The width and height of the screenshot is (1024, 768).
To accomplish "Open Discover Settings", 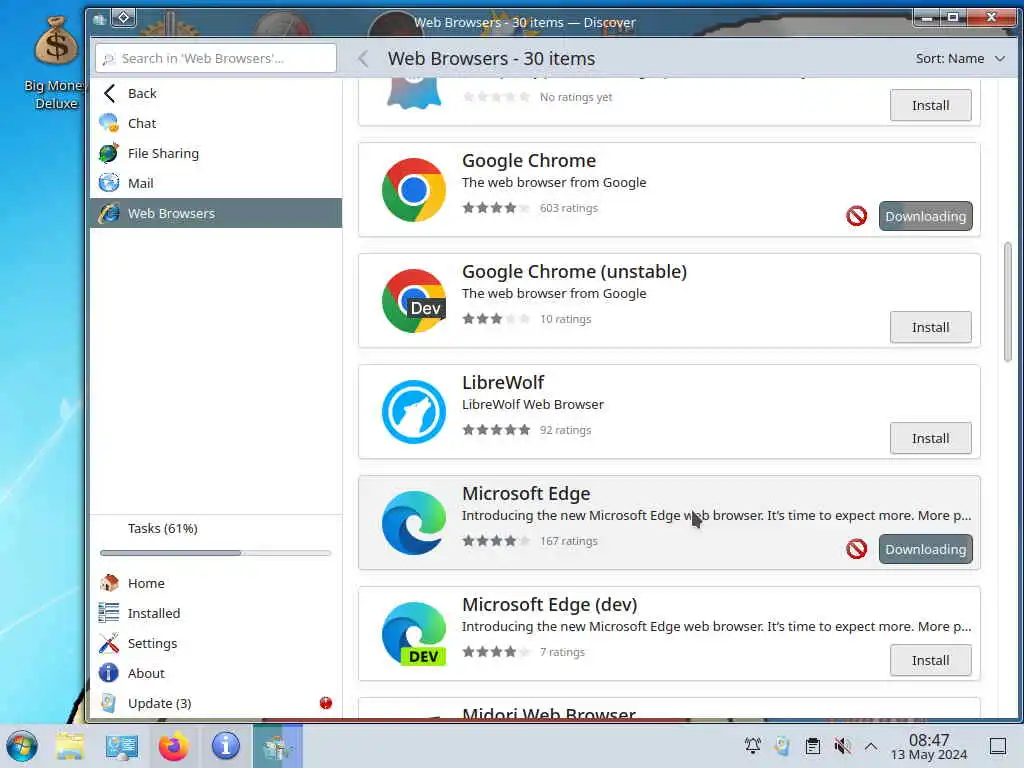I will click(216, 643).
